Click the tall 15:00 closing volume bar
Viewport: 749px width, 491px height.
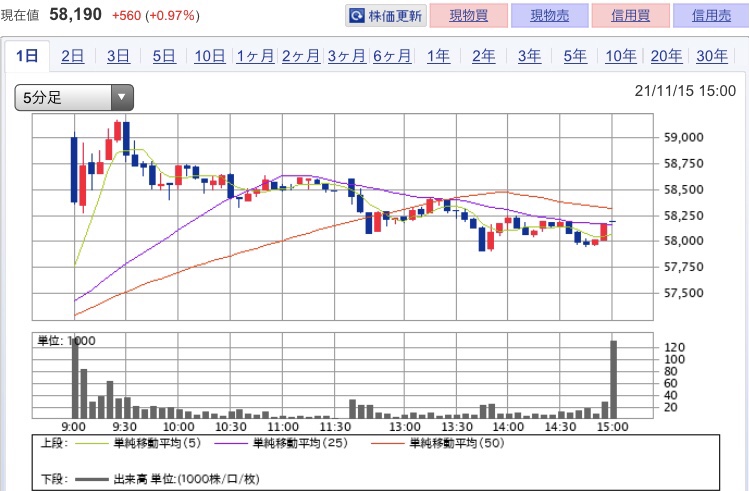tap(613, 380)
